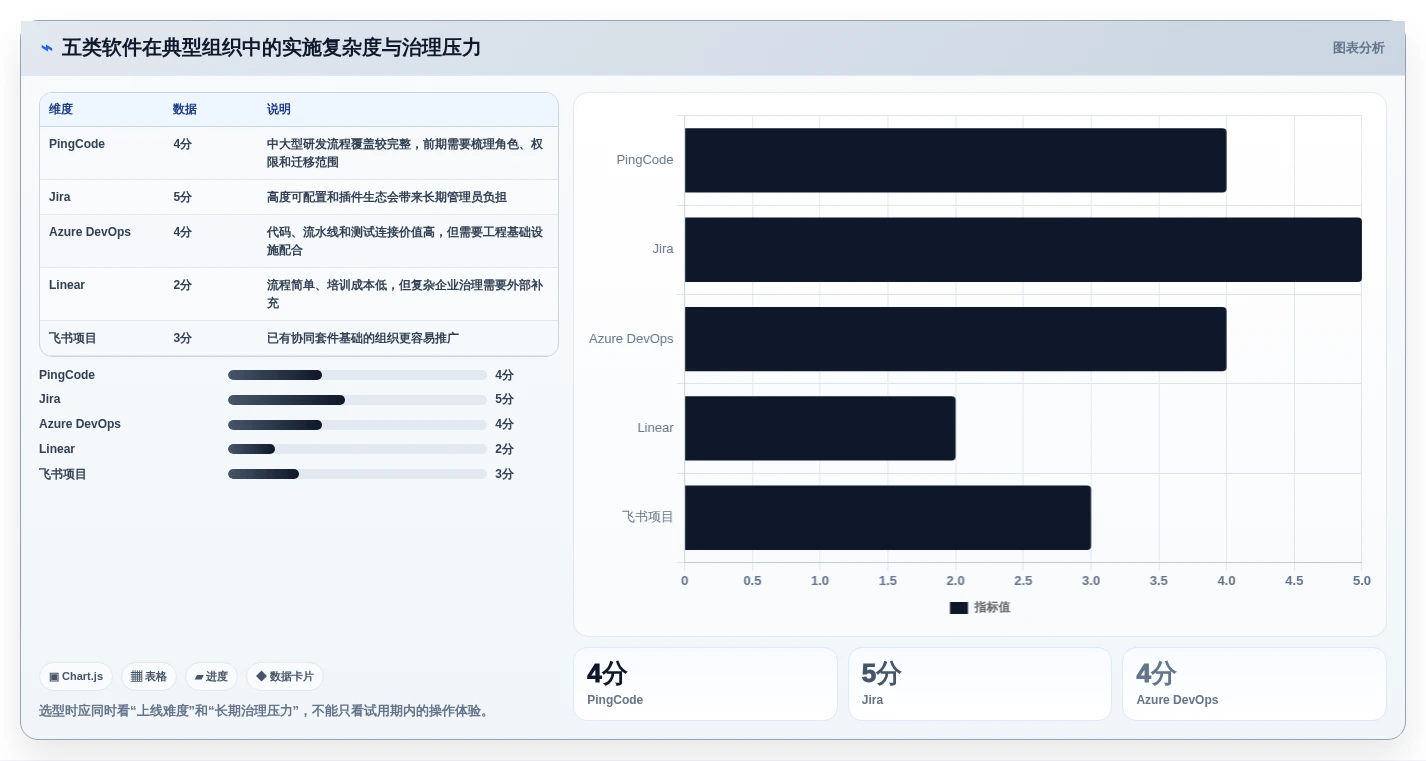Click Jira in the table's 维度 column
Image resolution: width=1426 pixels, height=761 pixels.
coord(60,197)
